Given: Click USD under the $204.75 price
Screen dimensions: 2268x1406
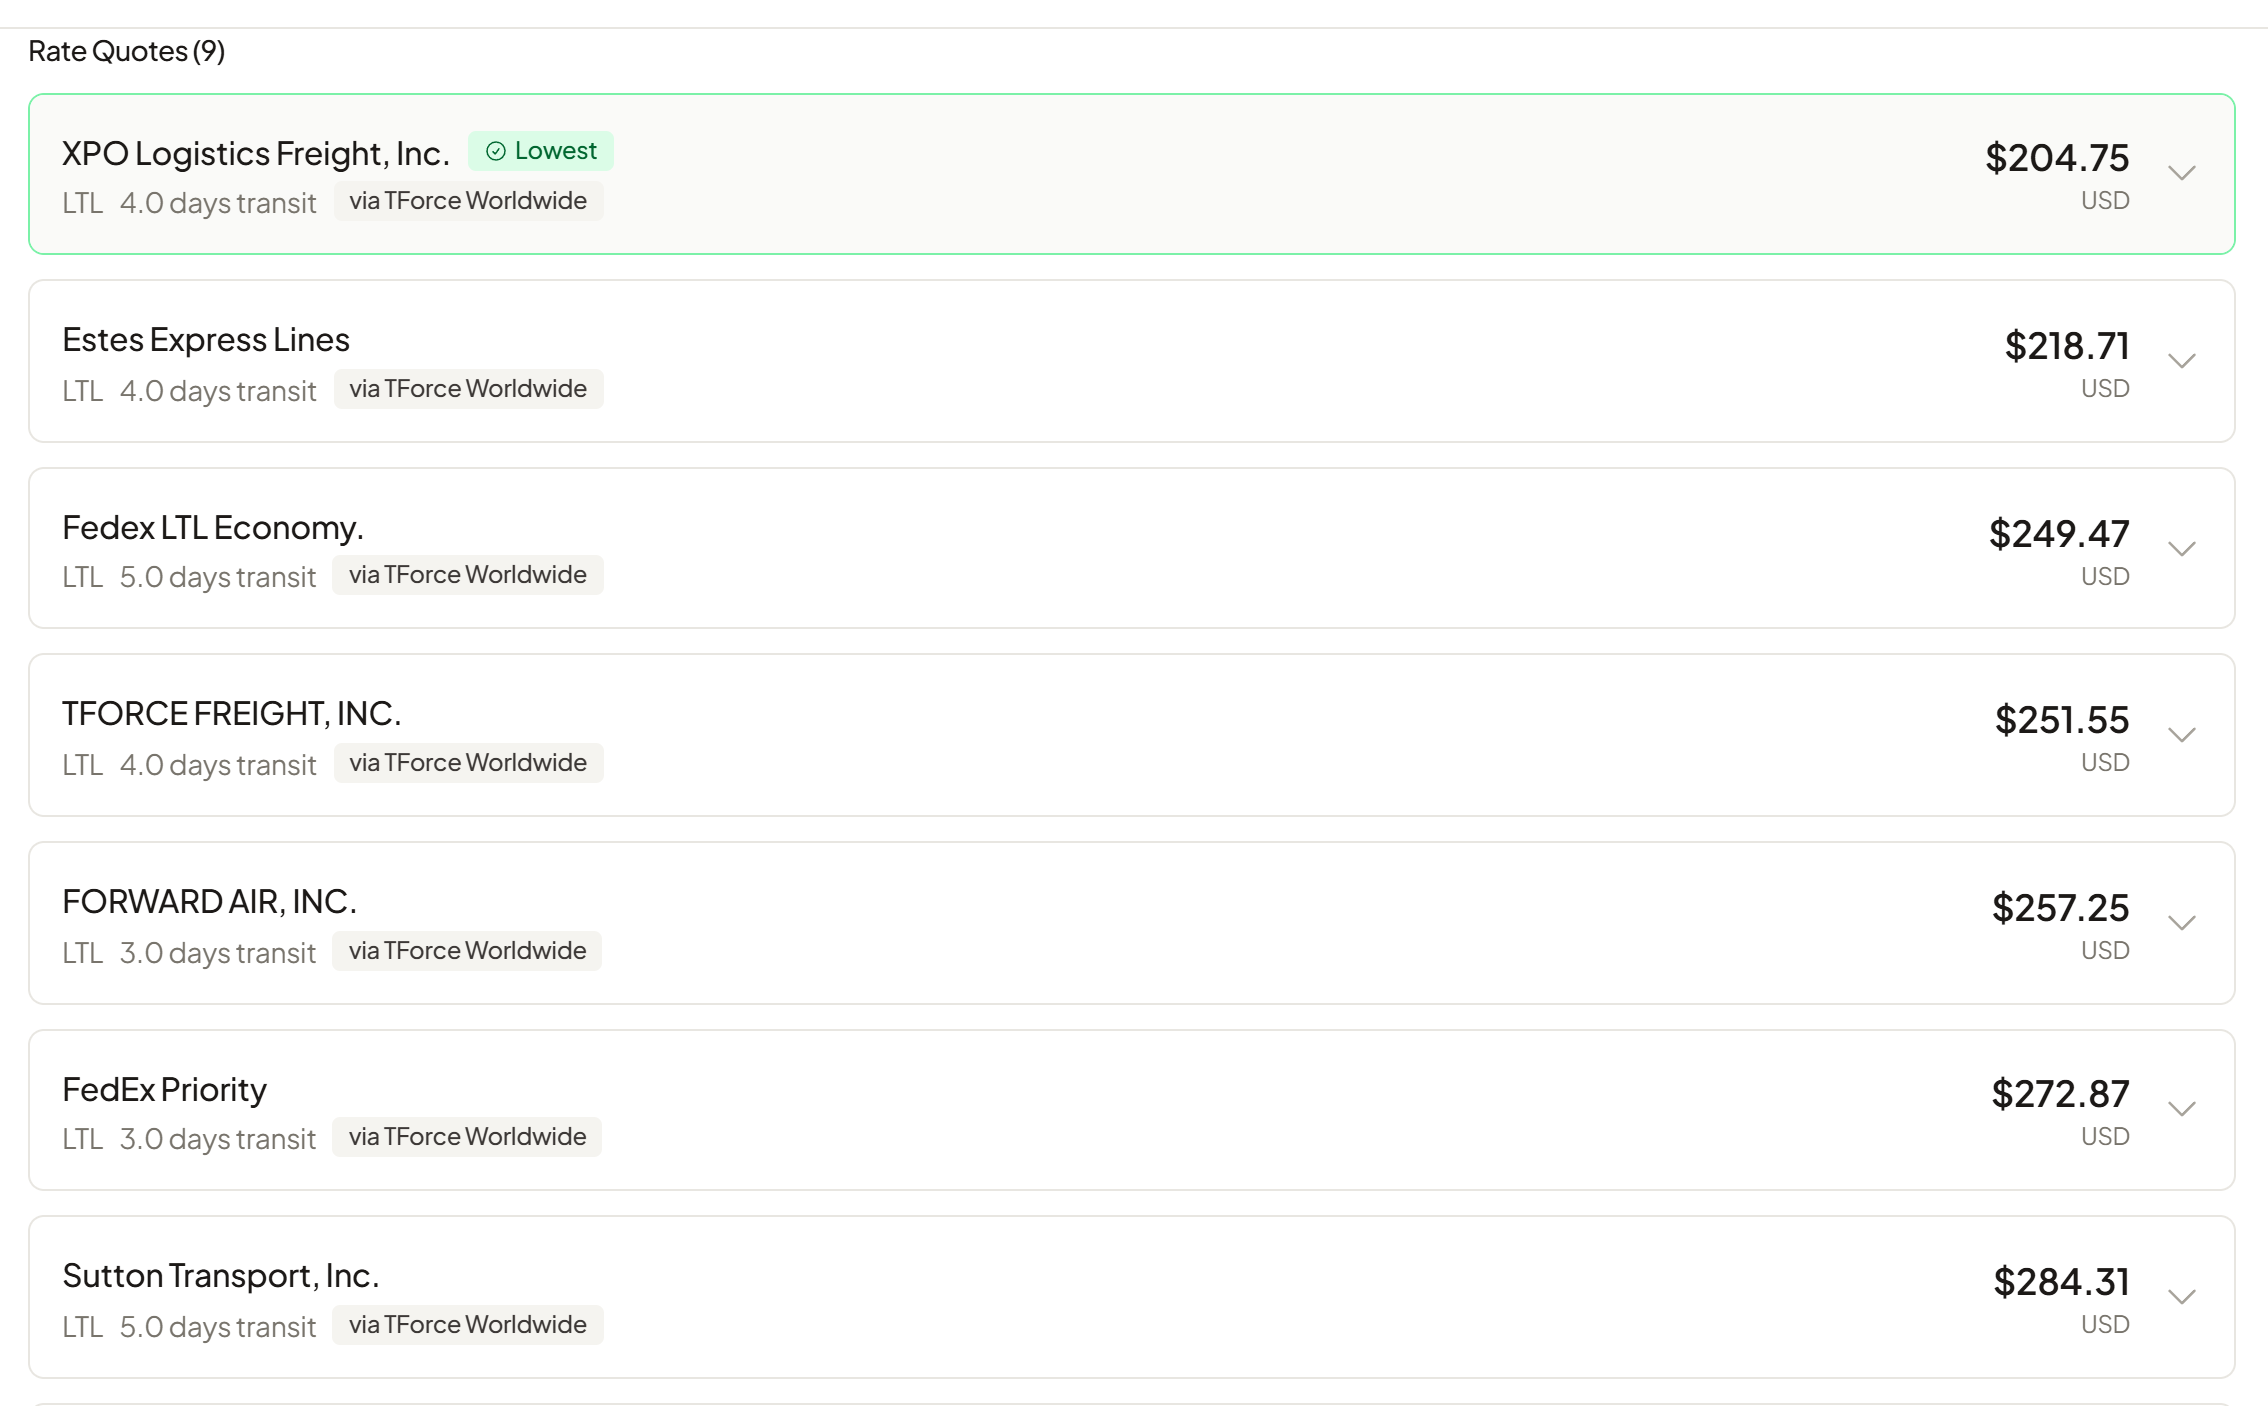Looking at the screenshot, I should 2105,201.
